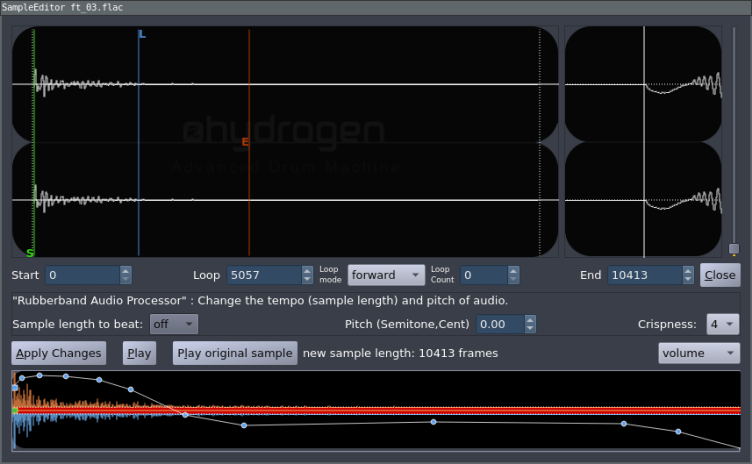Click the orange E end marker
Screen dimensions: 752x464
tap(245, 143)
